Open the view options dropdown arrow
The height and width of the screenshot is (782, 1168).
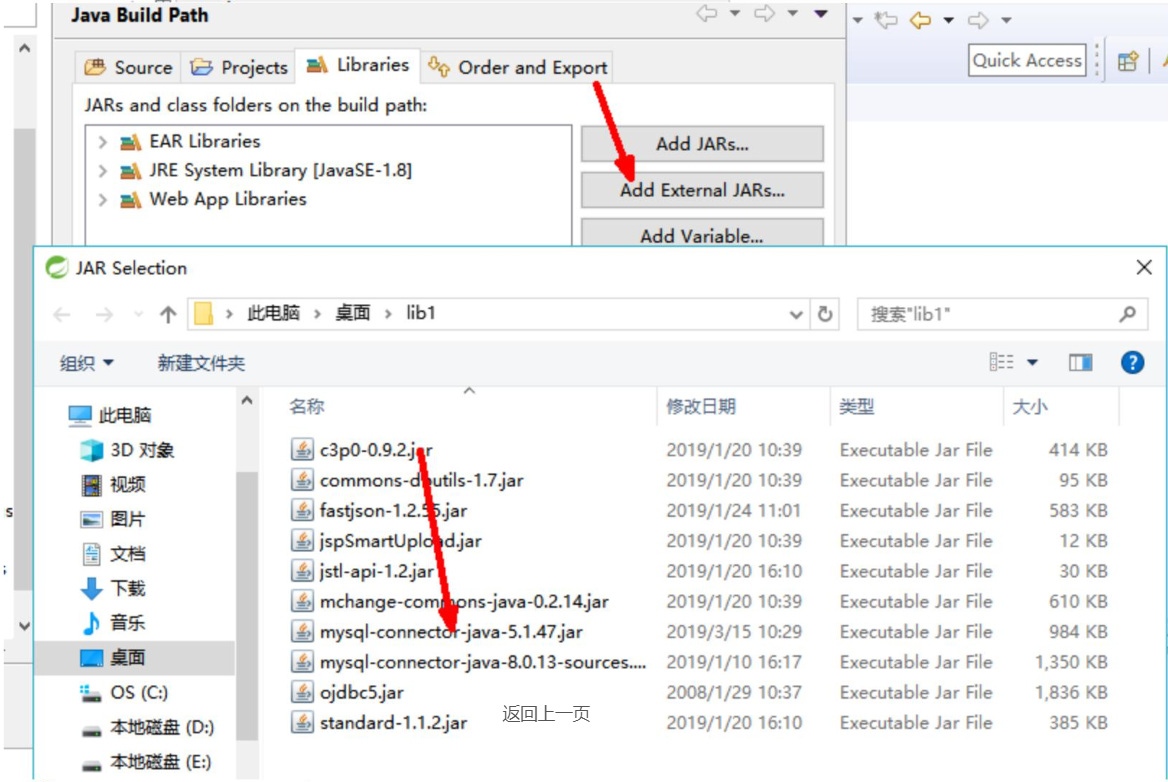(1032, 363)
